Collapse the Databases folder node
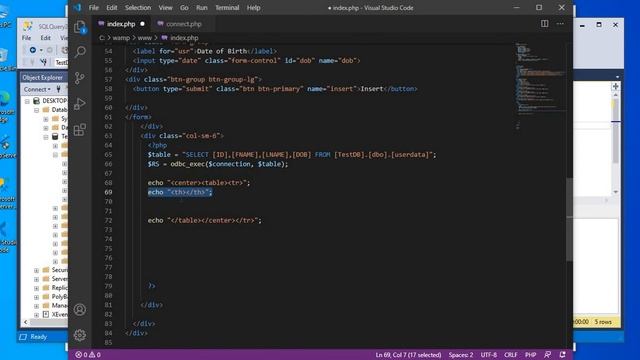The height and width of the screenshot is (360, 640). pyautogui.click(x=36, y=110)
